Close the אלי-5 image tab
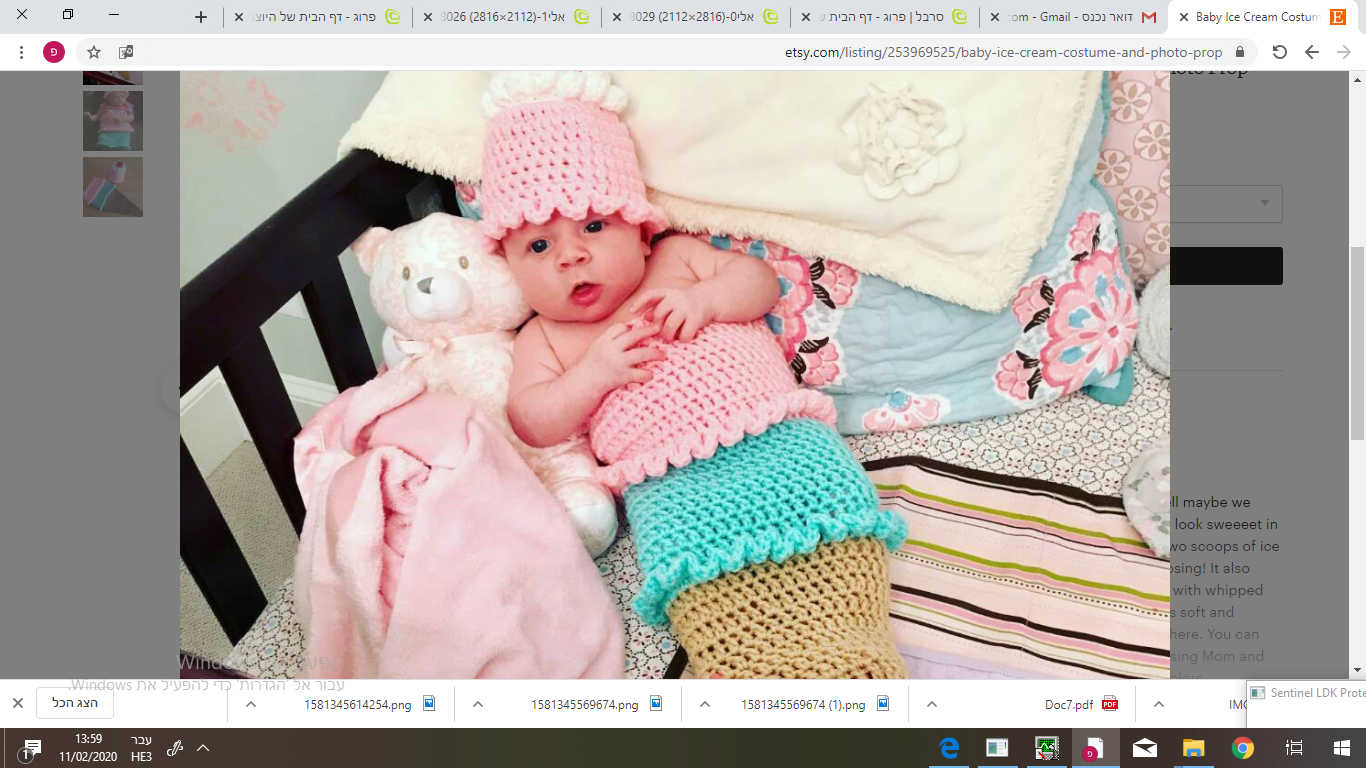 (617, 17)
